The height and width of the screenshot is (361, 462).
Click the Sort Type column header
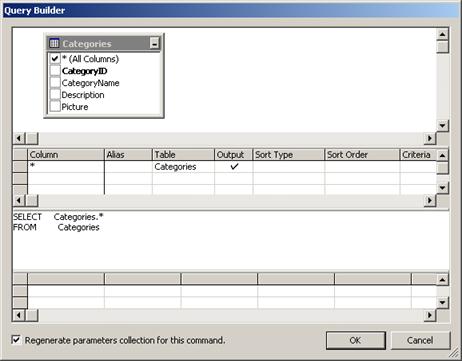pos(289,155)
